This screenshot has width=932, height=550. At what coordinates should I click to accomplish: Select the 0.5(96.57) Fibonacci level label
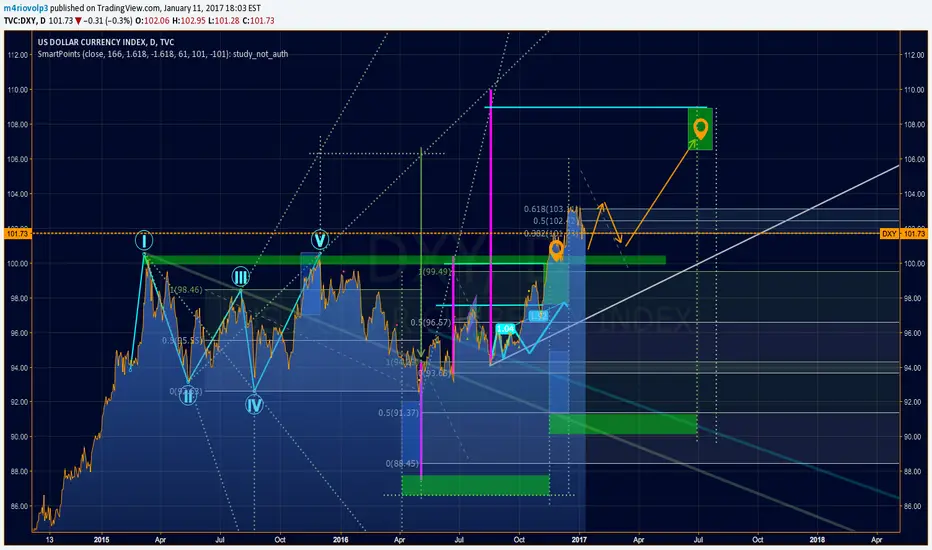coord(430,322)
